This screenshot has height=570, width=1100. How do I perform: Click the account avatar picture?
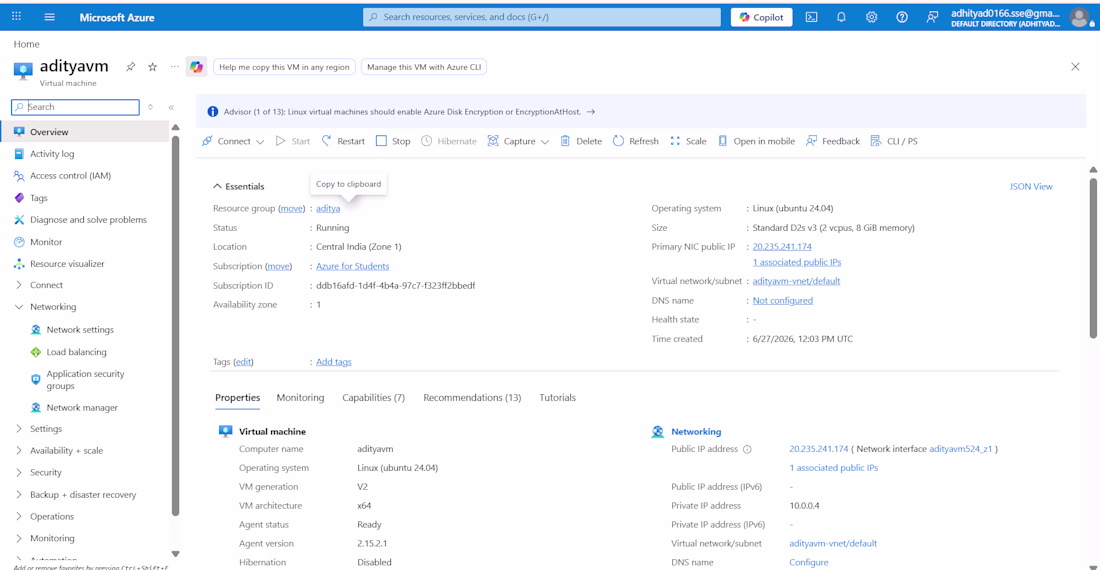1080,18
